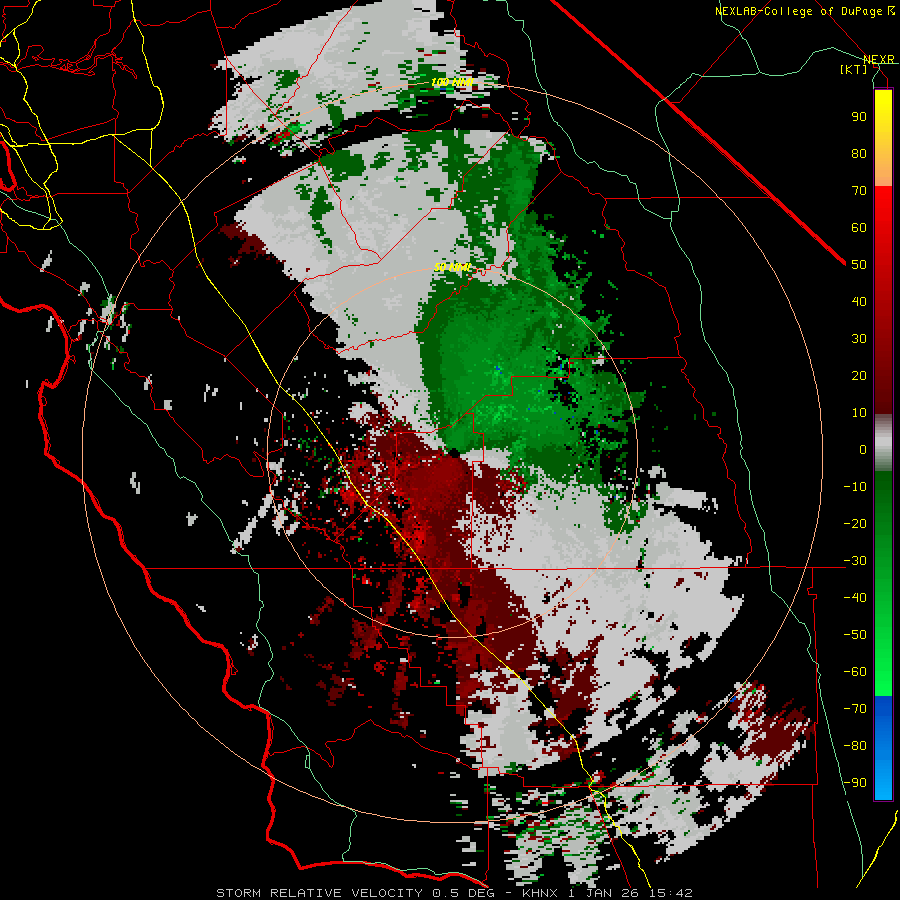The image size is (900, 900).
Task: Select the positive 80 knot scale label
Action: click(x=859, y=154)
